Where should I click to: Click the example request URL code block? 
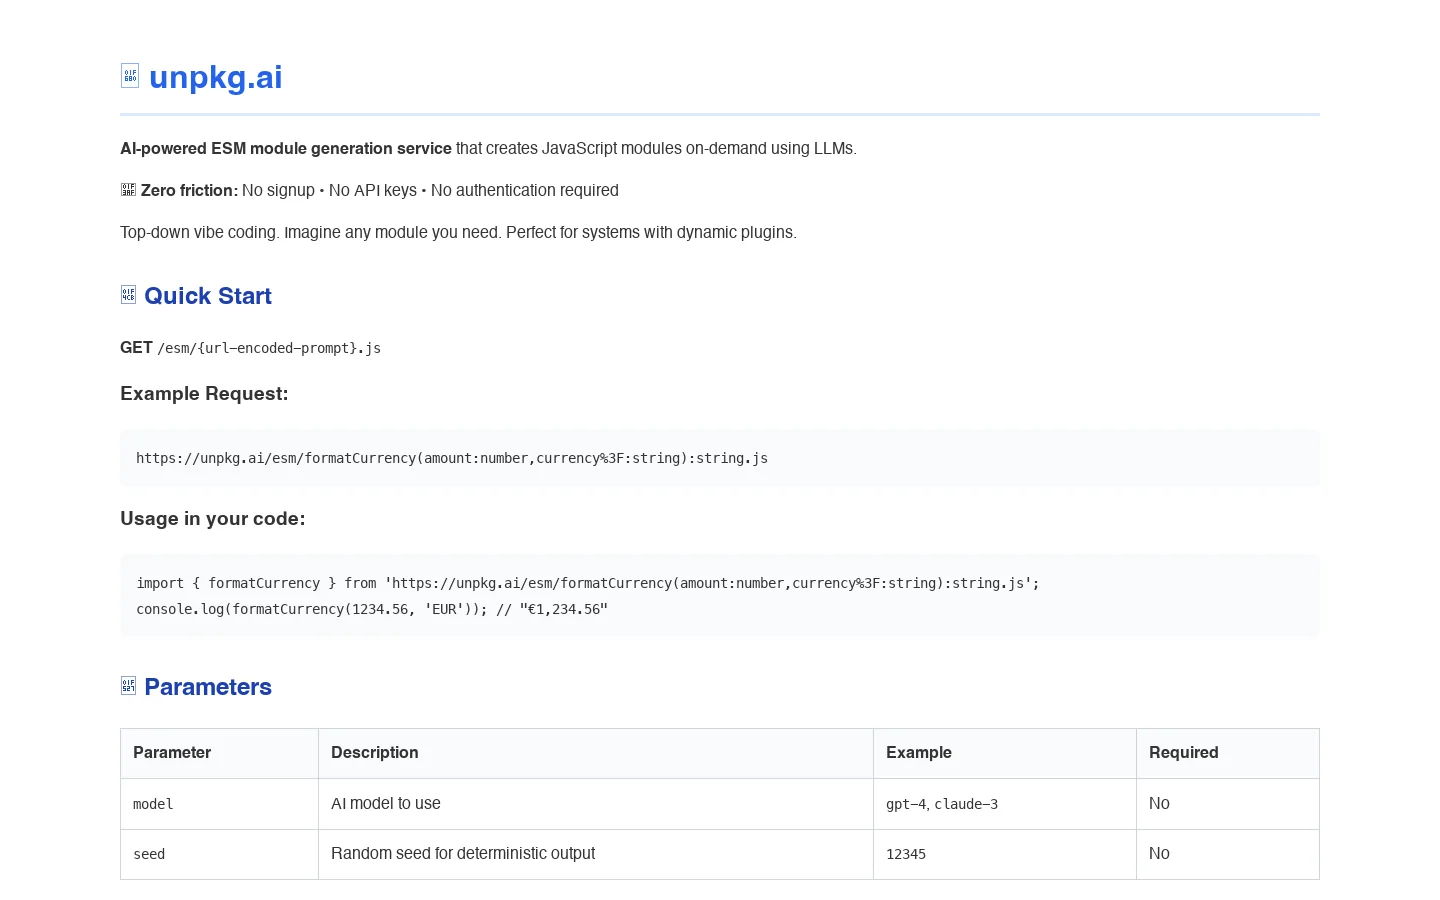720,458
